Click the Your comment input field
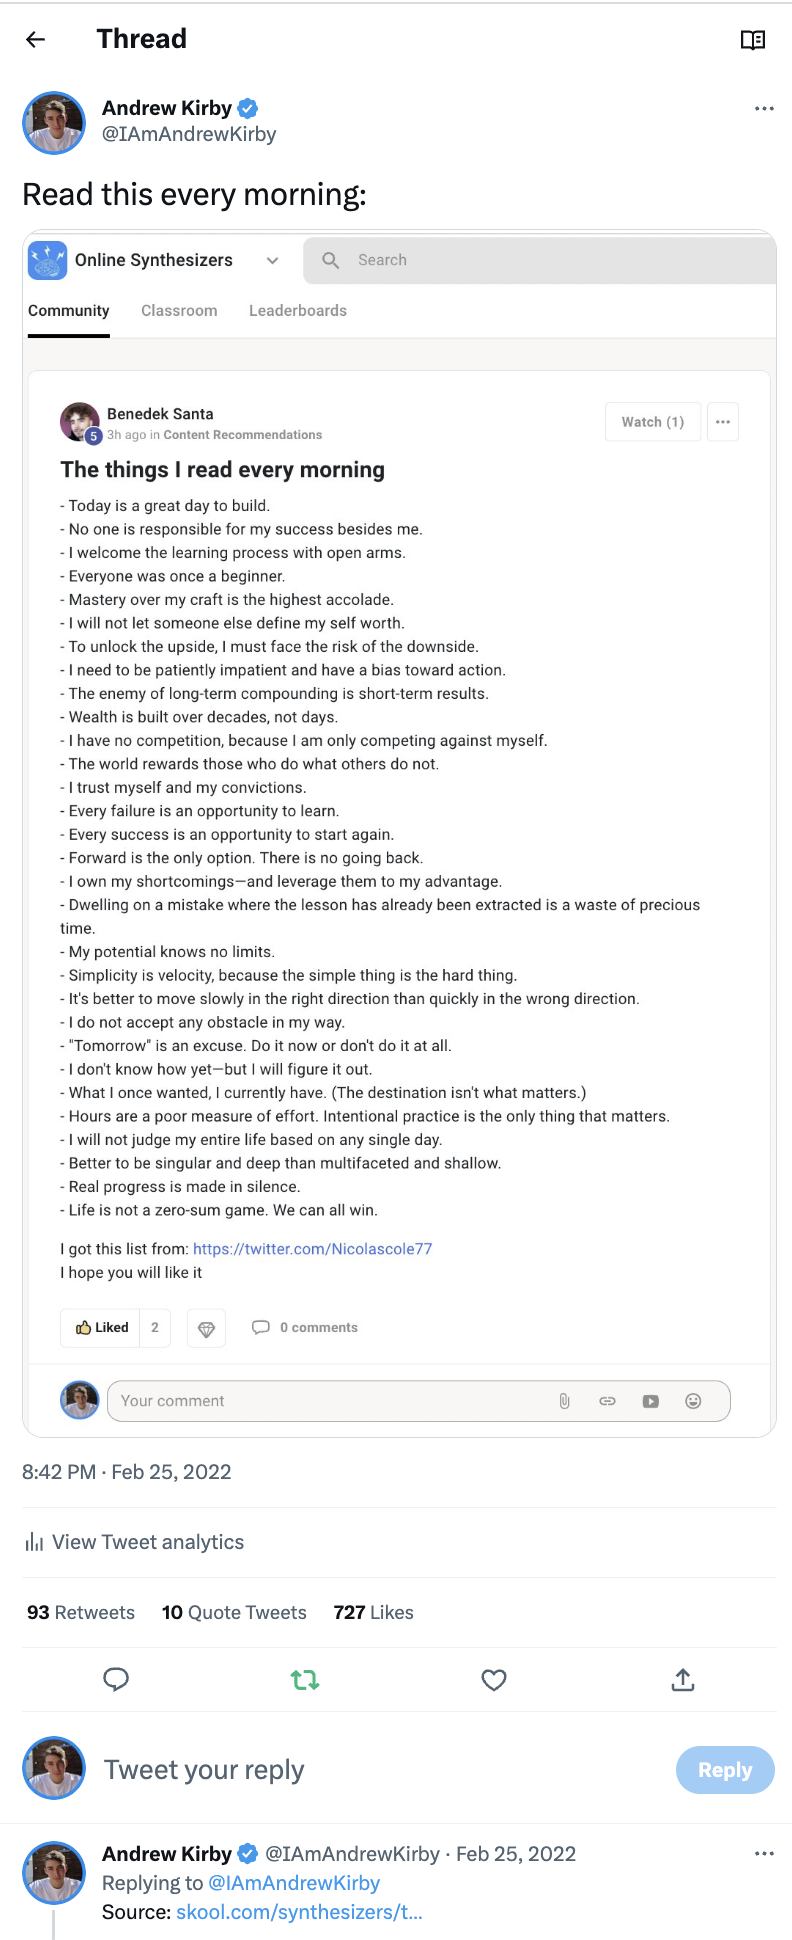Image resolution: width=792 pixels, height=1940 pixels. 330,1401
